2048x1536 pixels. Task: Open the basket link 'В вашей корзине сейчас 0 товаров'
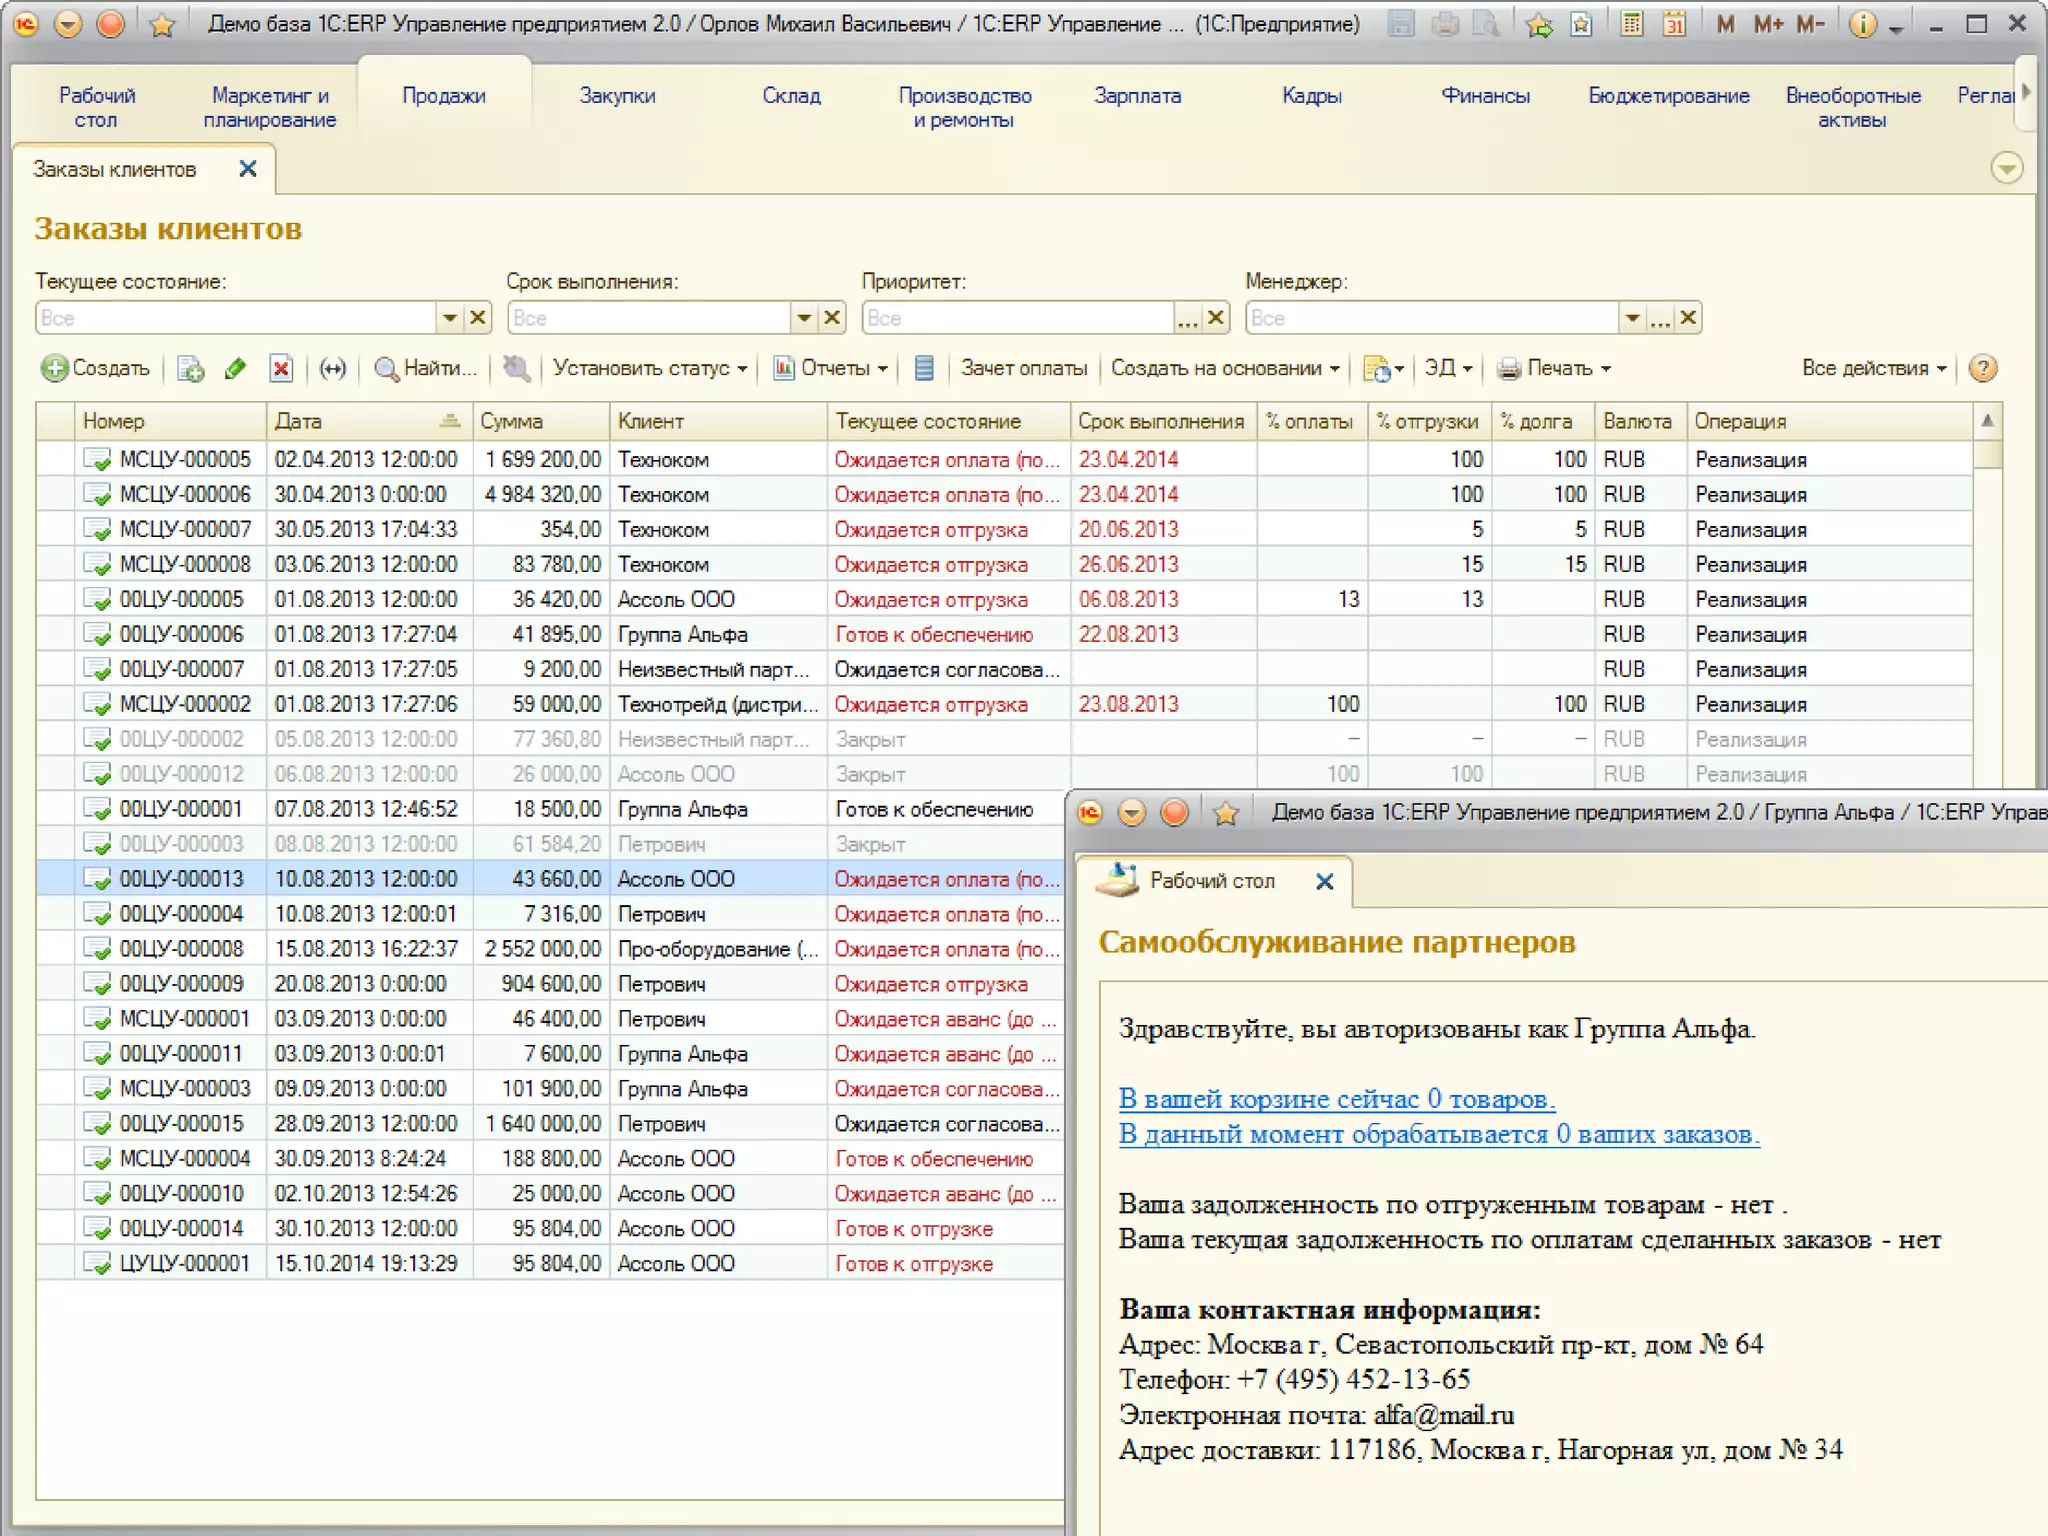coord(1336,1099)
